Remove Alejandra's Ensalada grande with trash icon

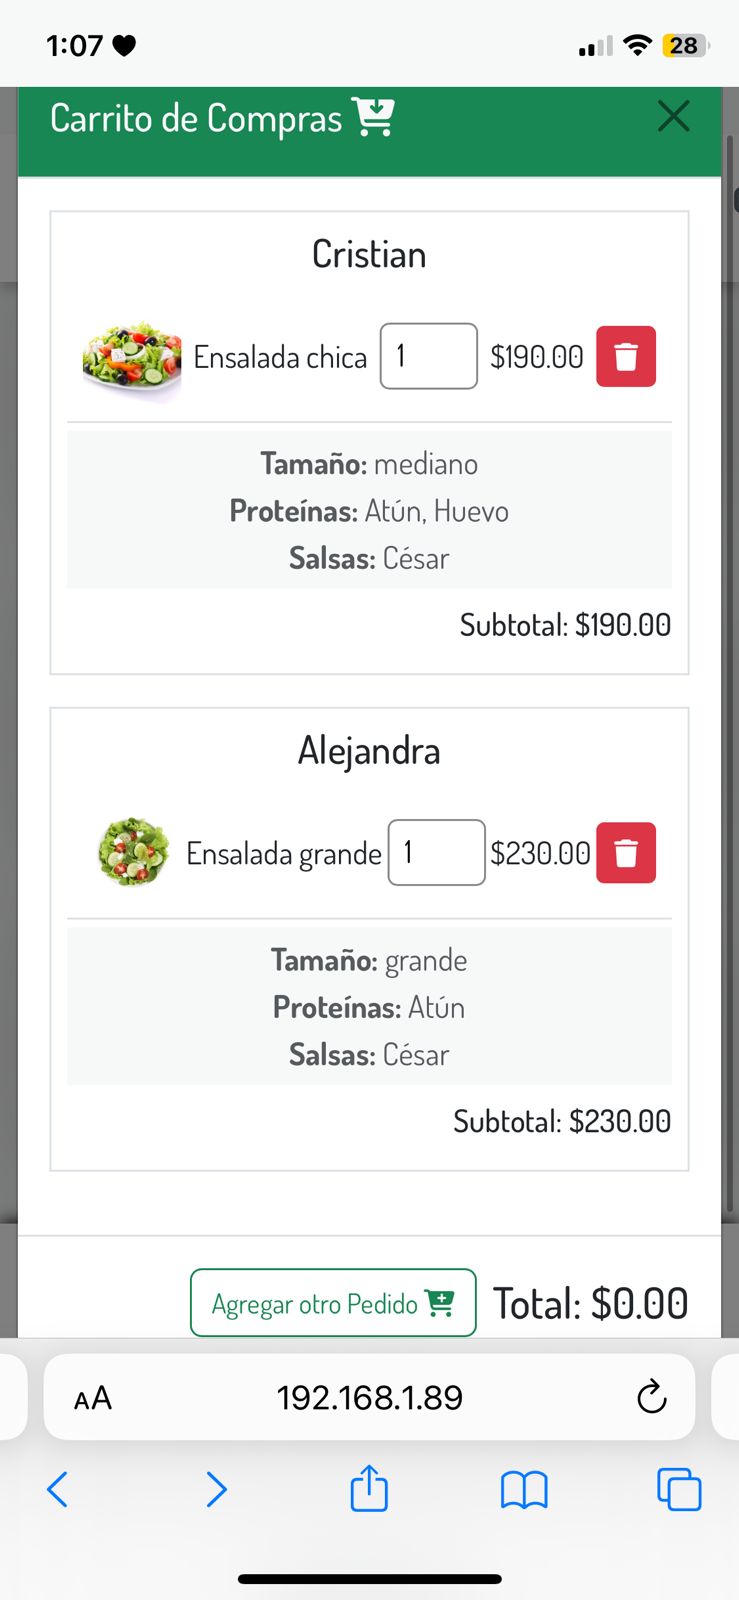tap(626, 853)
